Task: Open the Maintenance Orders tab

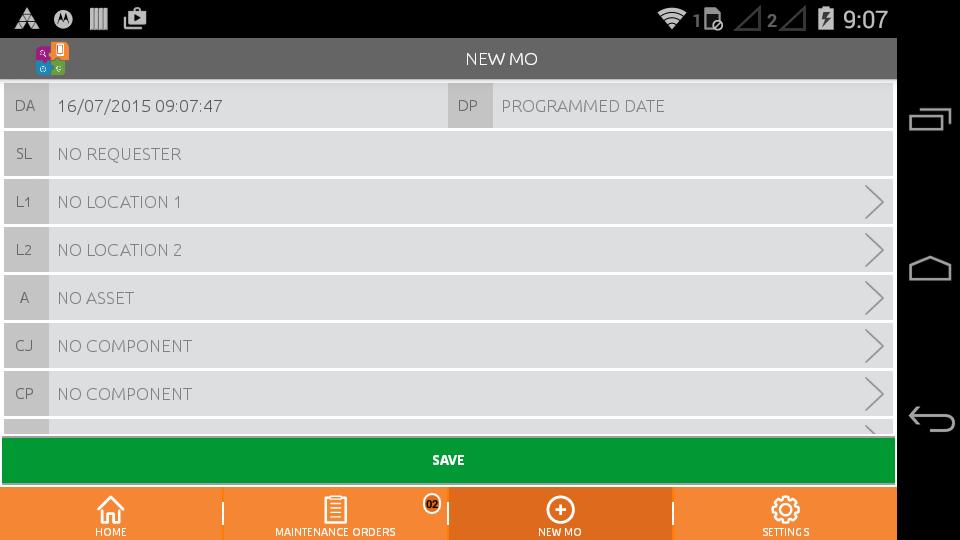Action: [x=335, y=516]
